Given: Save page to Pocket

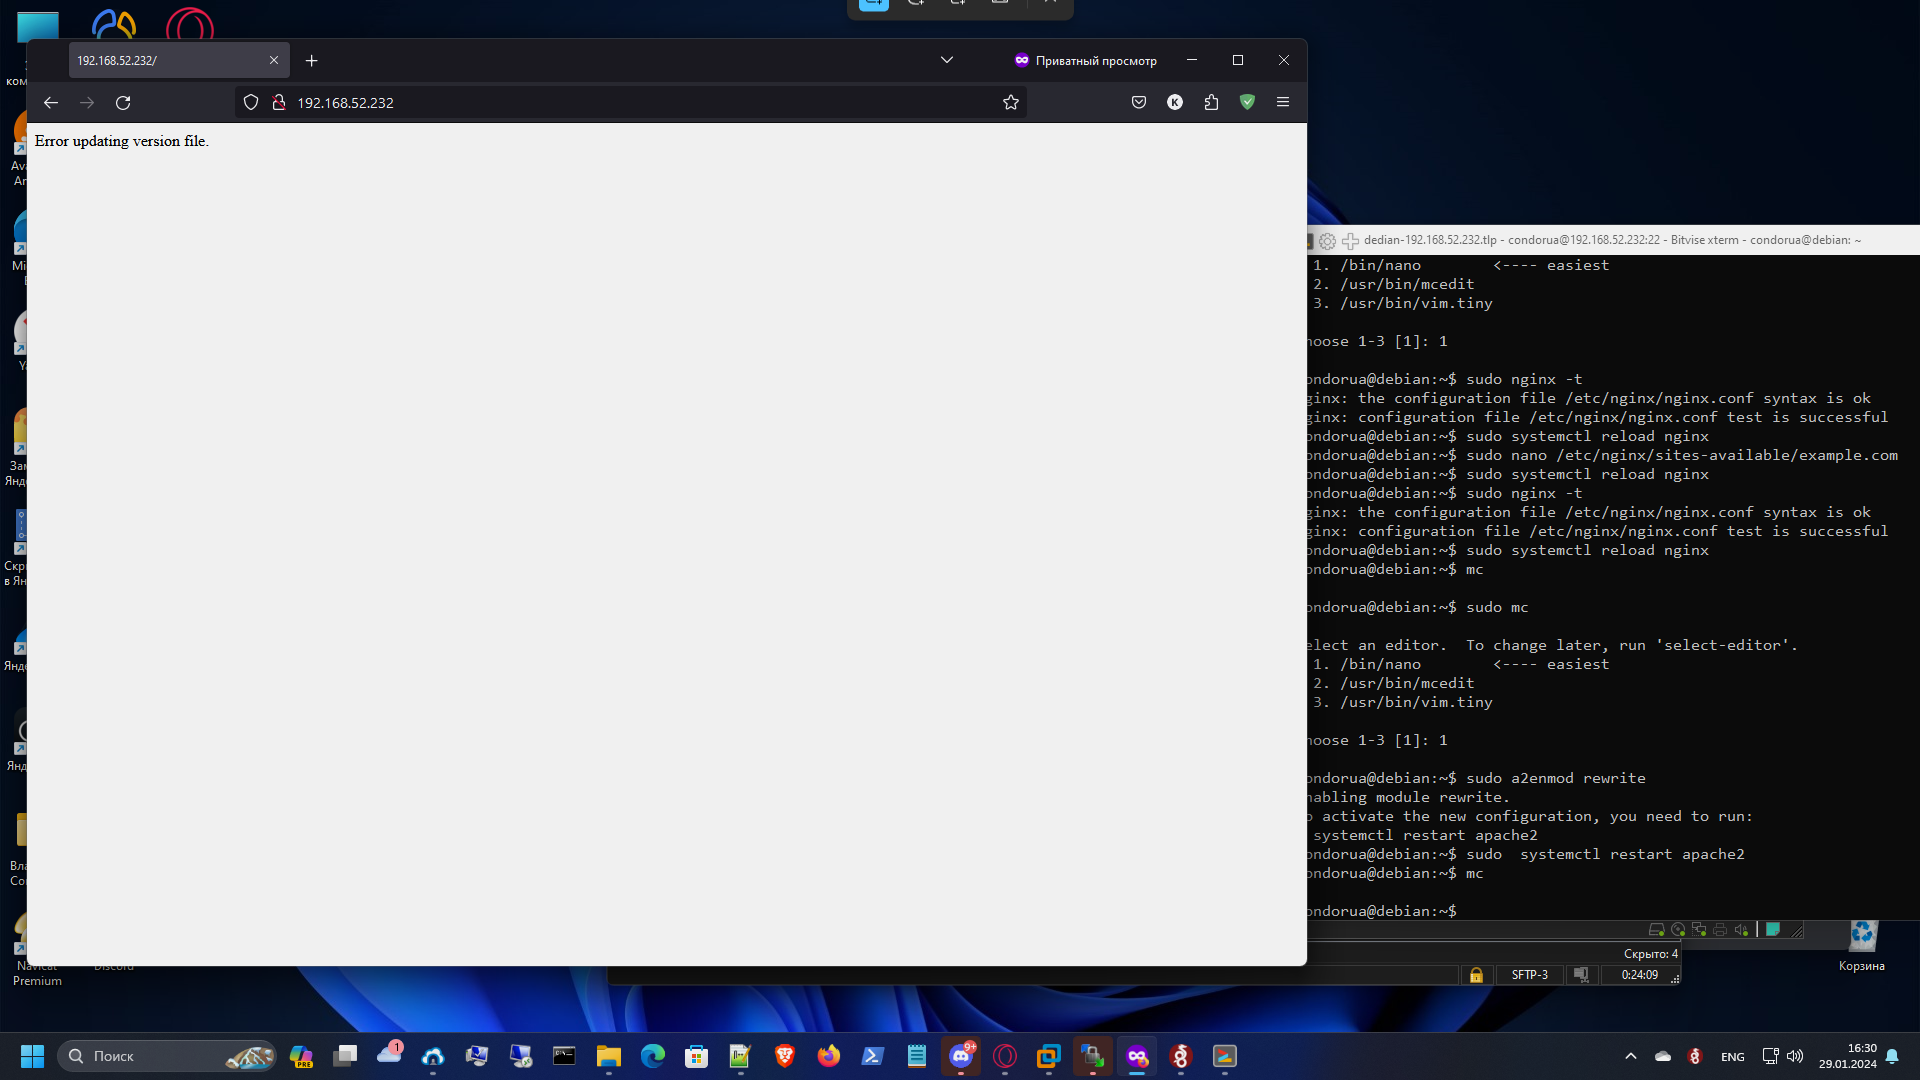Looking at the screenshot, I should tap(1139, 103).
